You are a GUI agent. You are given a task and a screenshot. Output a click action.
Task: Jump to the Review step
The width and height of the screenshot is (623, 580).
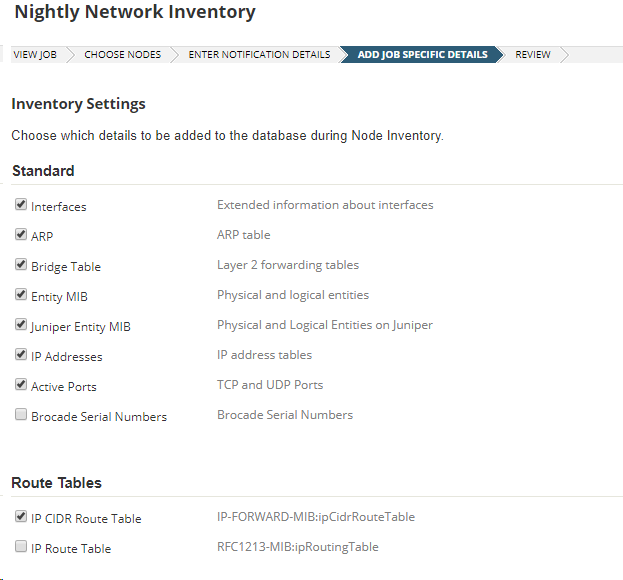pyautogui.click(x=532, y=55)
